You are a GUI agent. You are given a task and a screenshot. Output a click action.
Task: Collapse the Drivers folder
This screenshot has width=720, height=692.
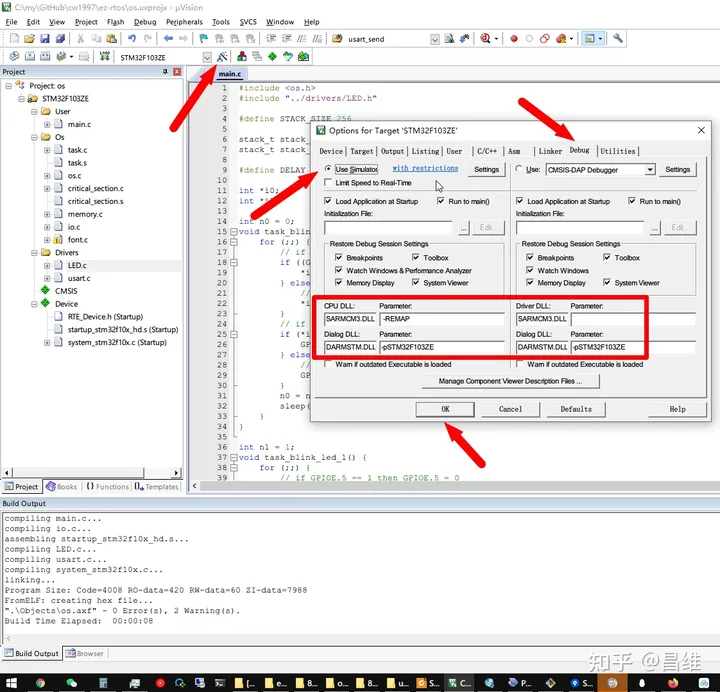tap(34, 253)
